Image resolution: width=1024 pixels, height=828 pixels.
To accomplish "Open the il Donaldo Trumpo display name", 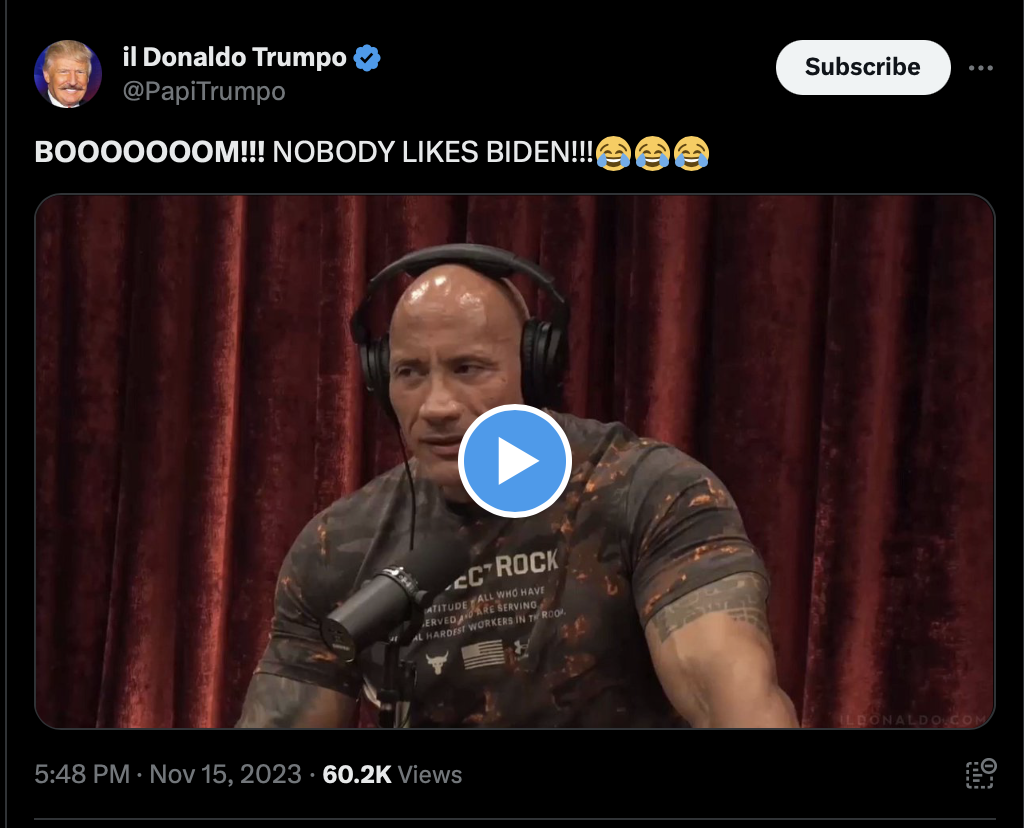I will click(234, 57).
